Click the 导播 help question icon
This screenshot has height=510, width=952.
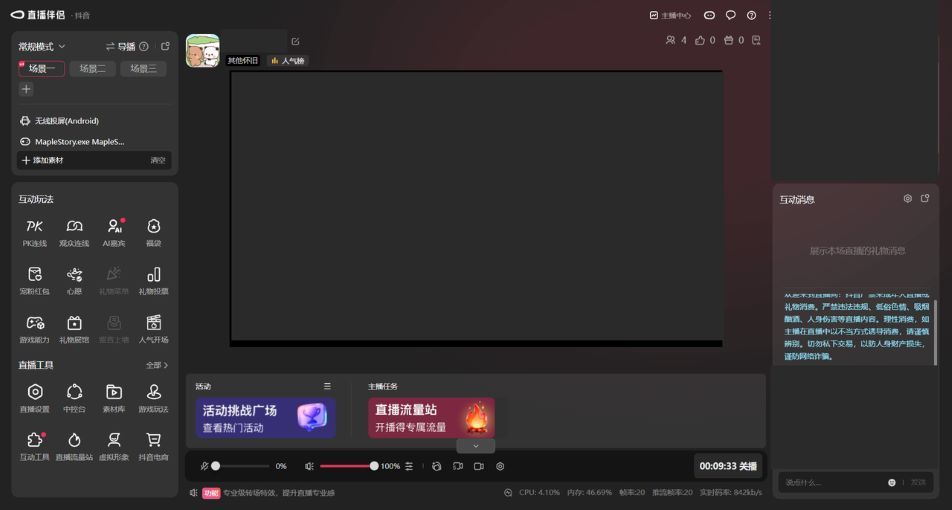click(144, 46)
